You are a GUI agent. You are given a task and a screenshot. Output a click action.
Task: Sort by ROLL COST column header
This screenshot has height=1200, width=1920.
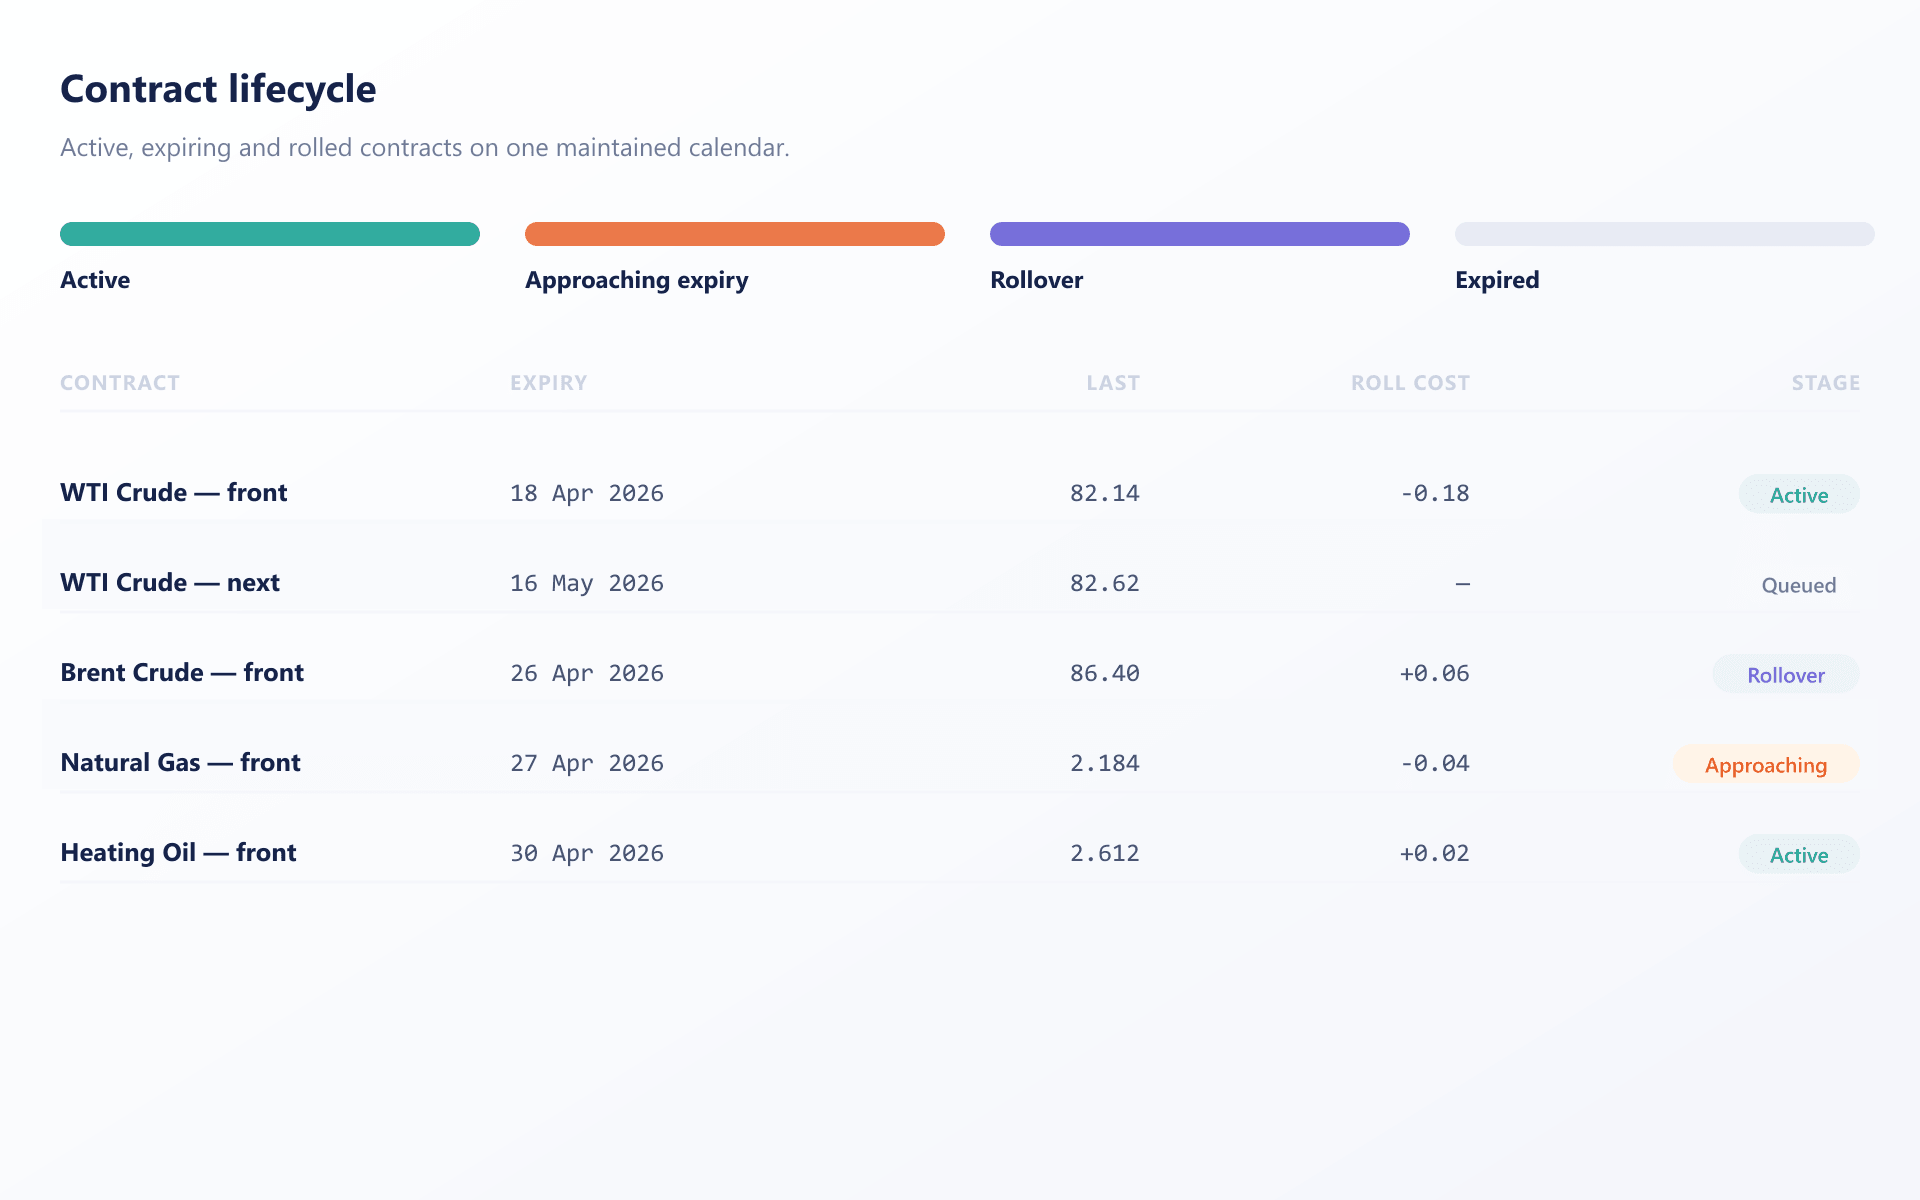(1410, 383)
